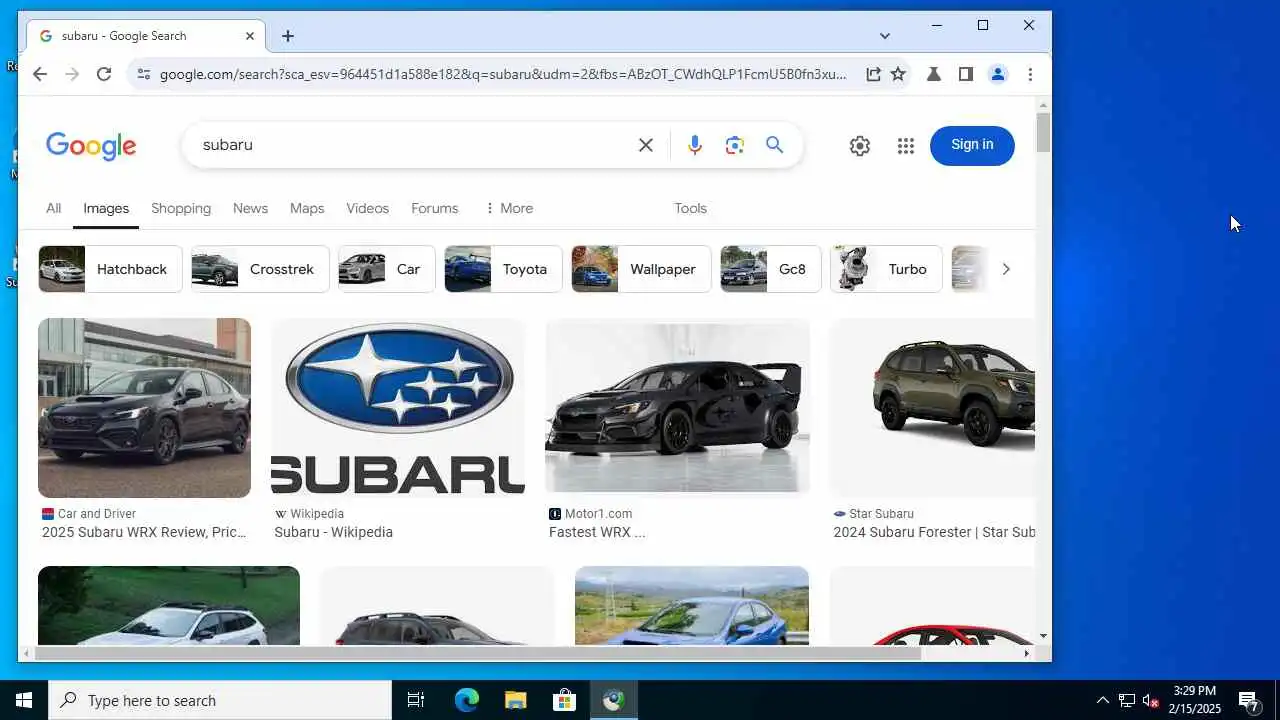Open the white Subaru wagon image
This screenshot has width=1280, height=720.
click(169, 606)
